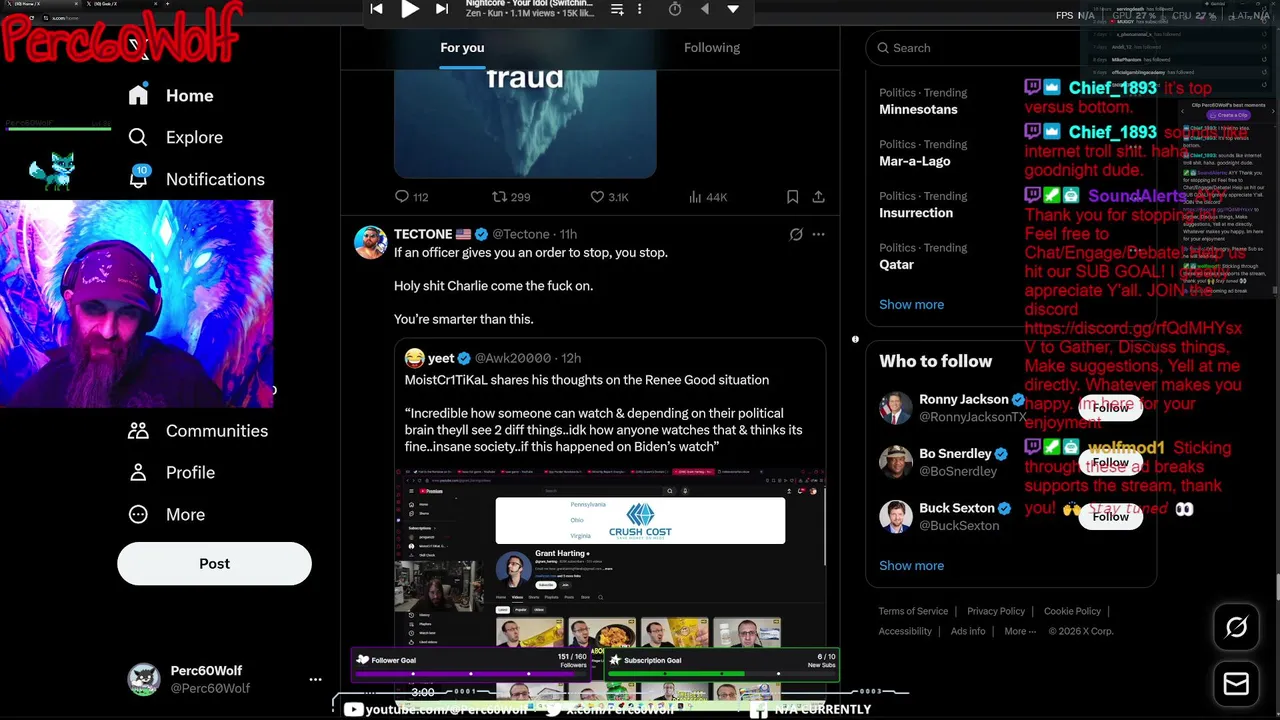
Task: Click the Follower Goal progress bar
Action: coord(471,673)
